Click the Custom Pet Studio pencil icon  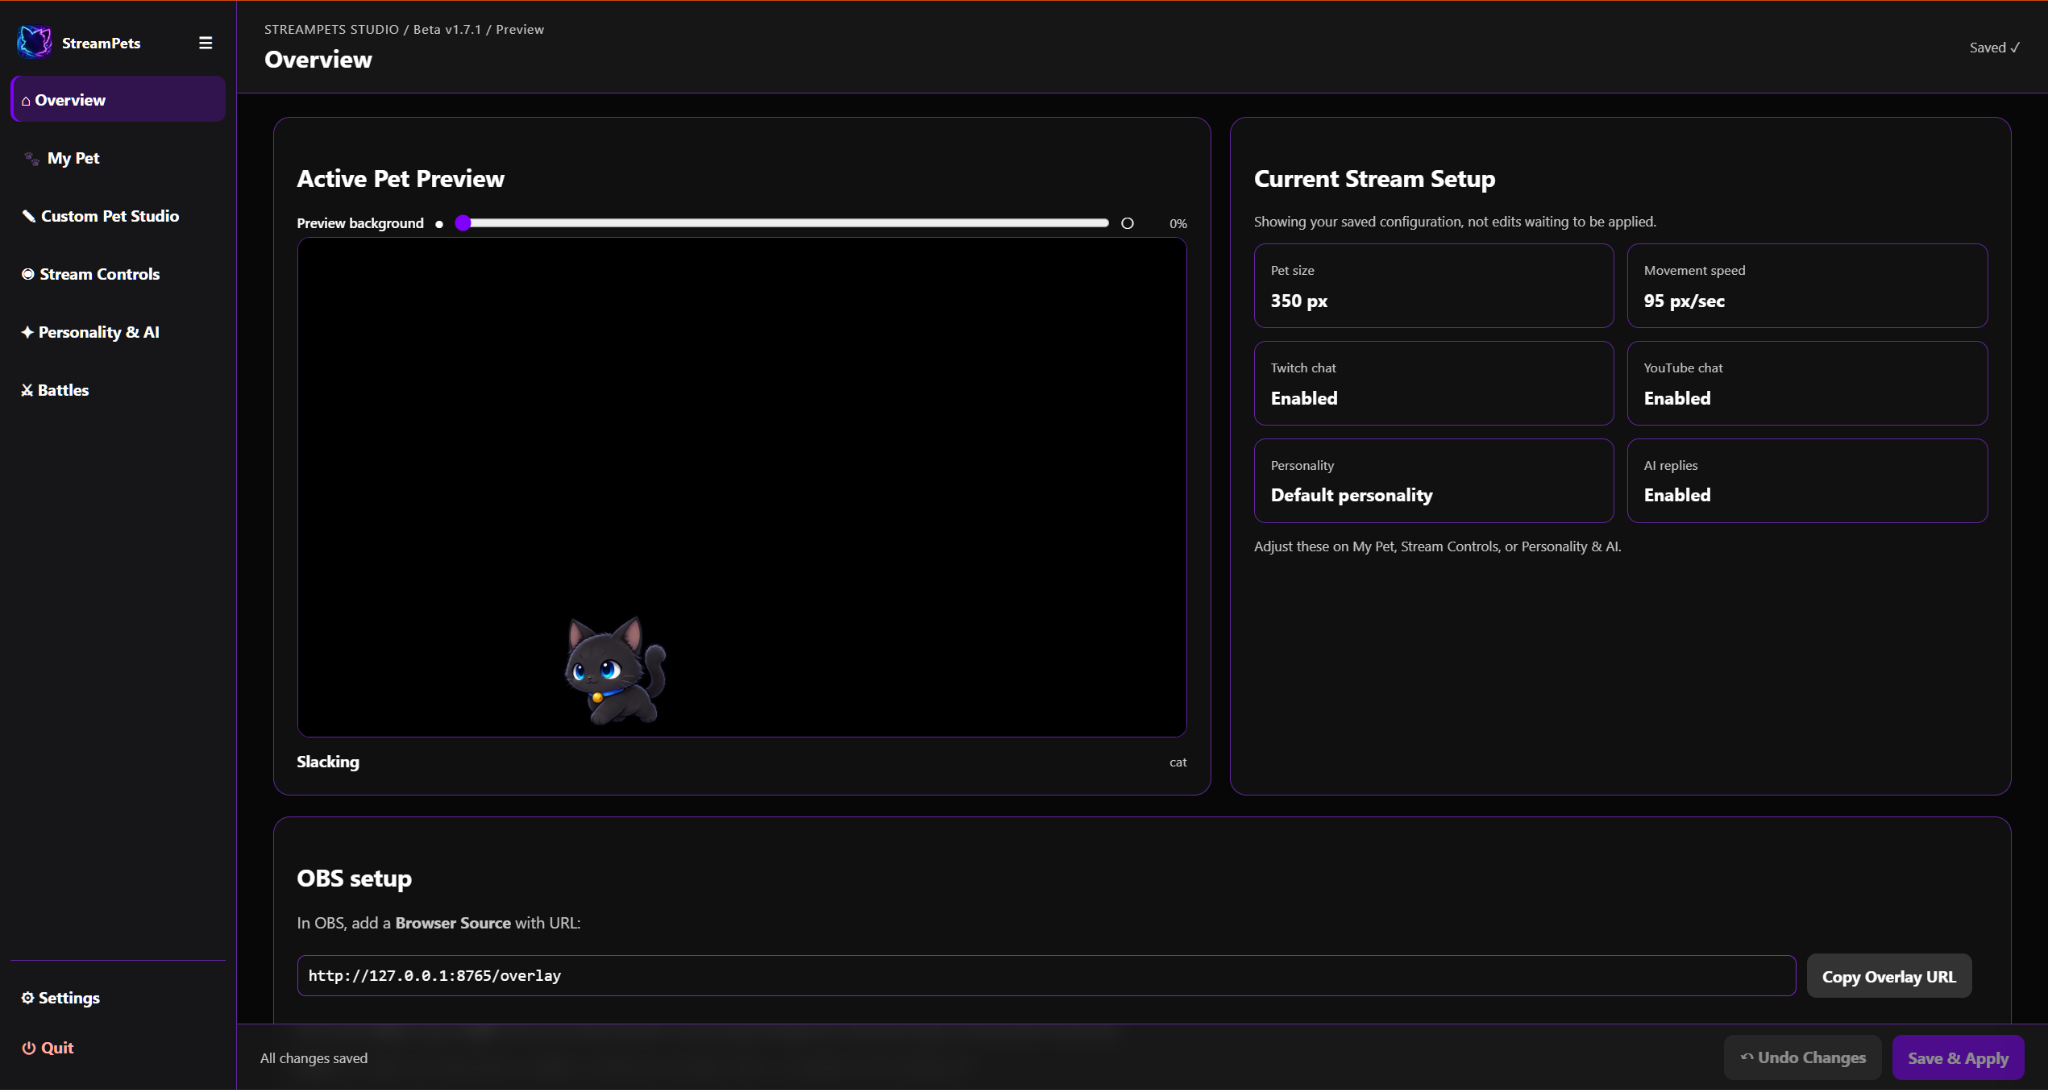(29, 216)
